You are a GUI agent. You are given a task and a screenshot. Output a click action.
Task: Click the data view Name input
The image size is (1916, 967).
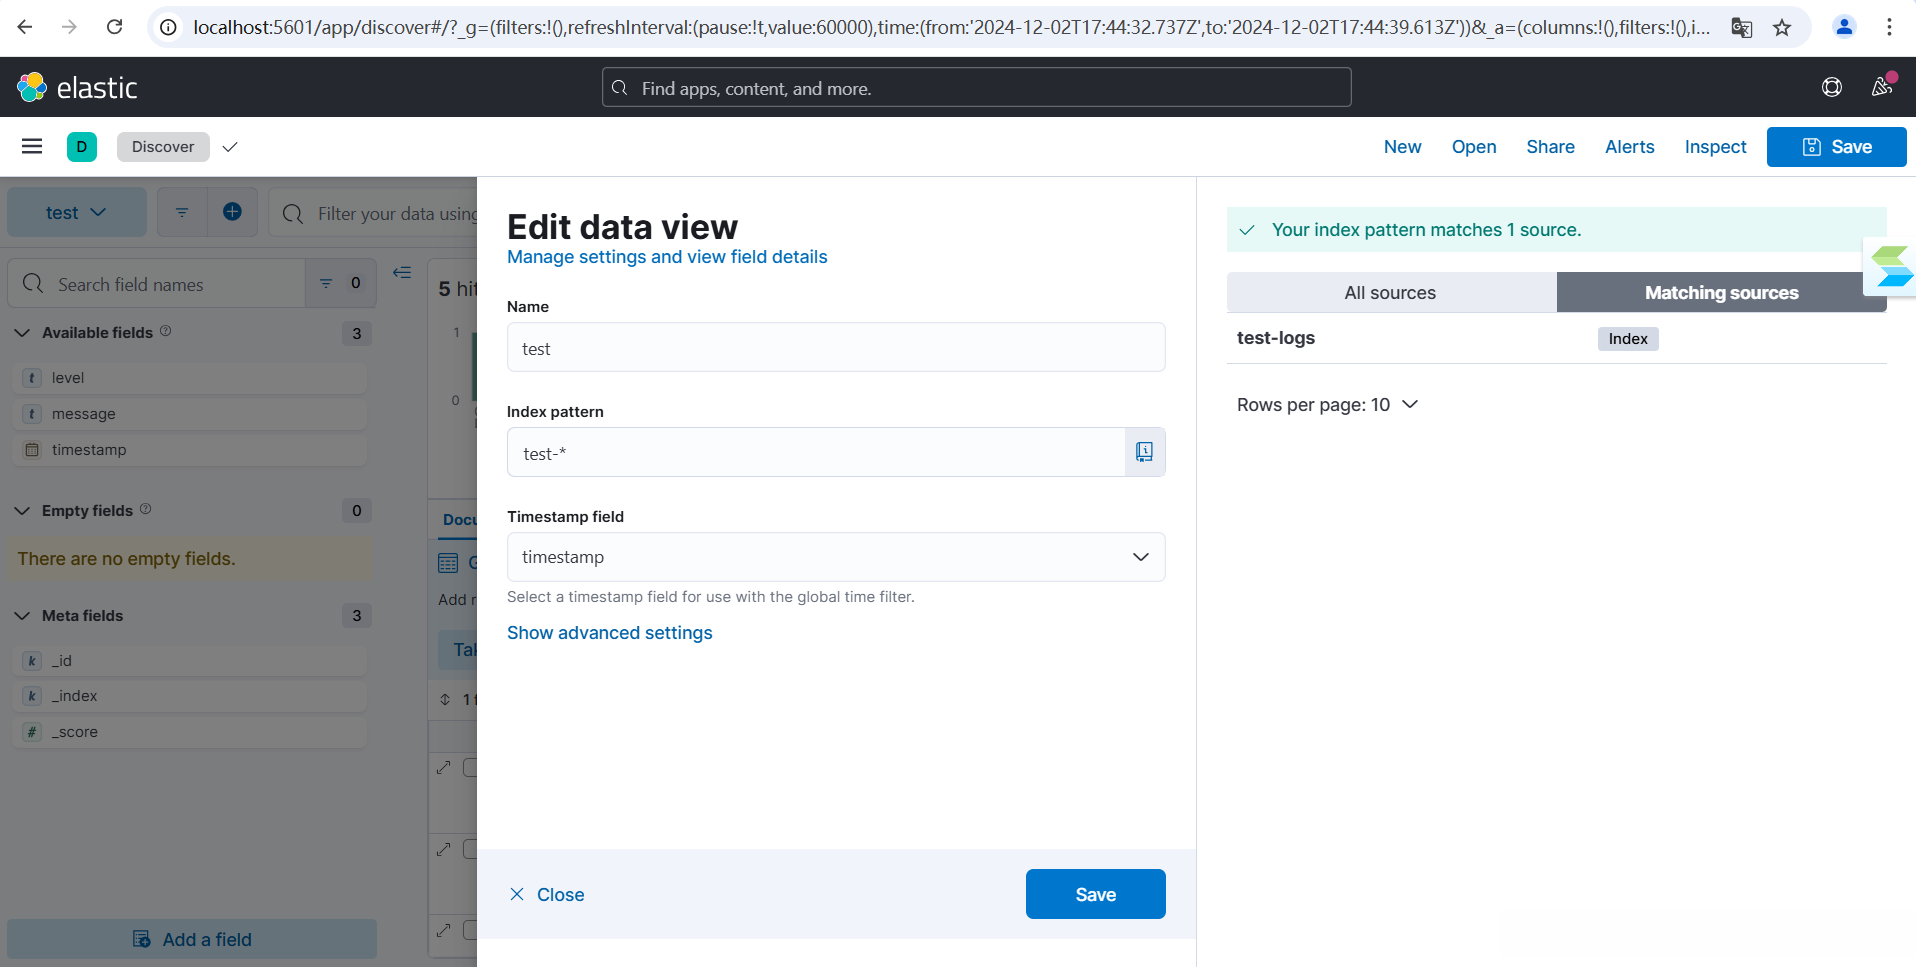(x=835, y=348)
